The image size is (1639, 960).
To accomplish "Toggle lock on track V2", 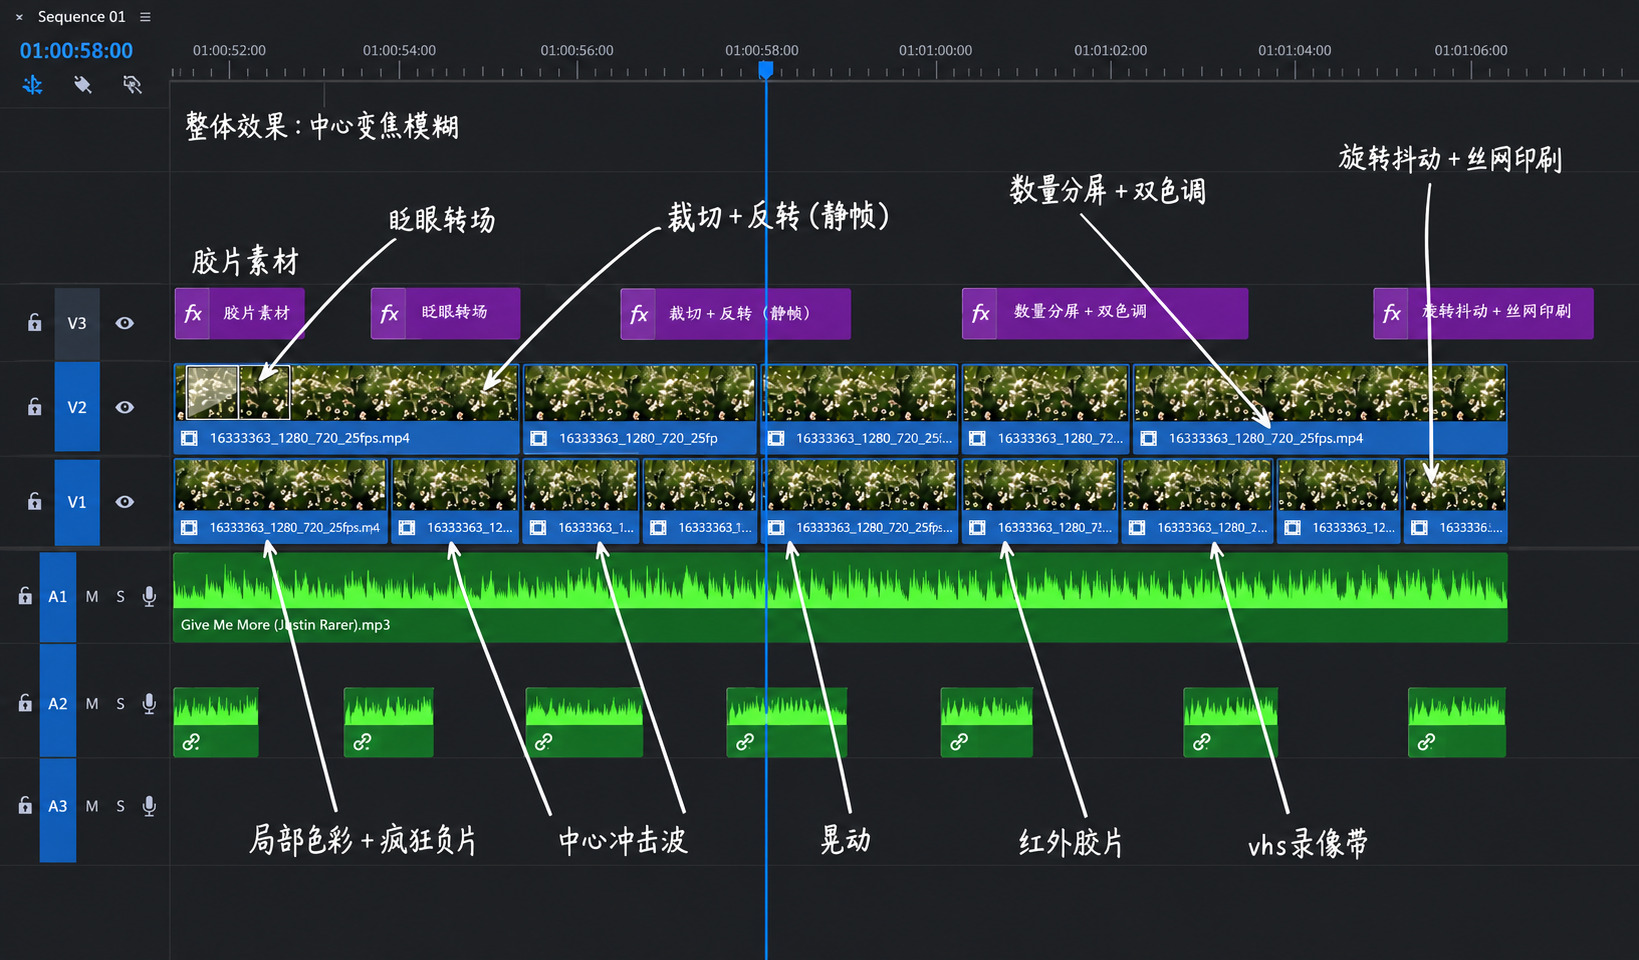I will click(x=34, y=407).
